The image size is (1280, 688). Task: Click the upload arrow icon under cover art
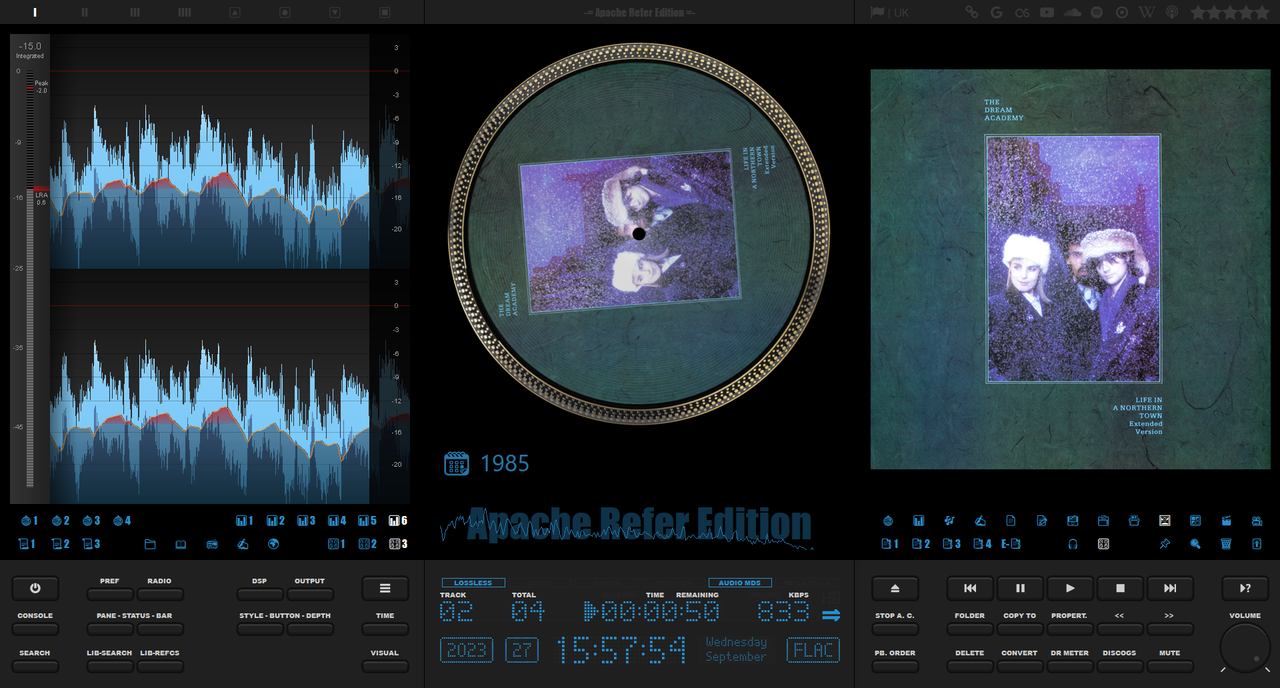tap(1257, 544)
